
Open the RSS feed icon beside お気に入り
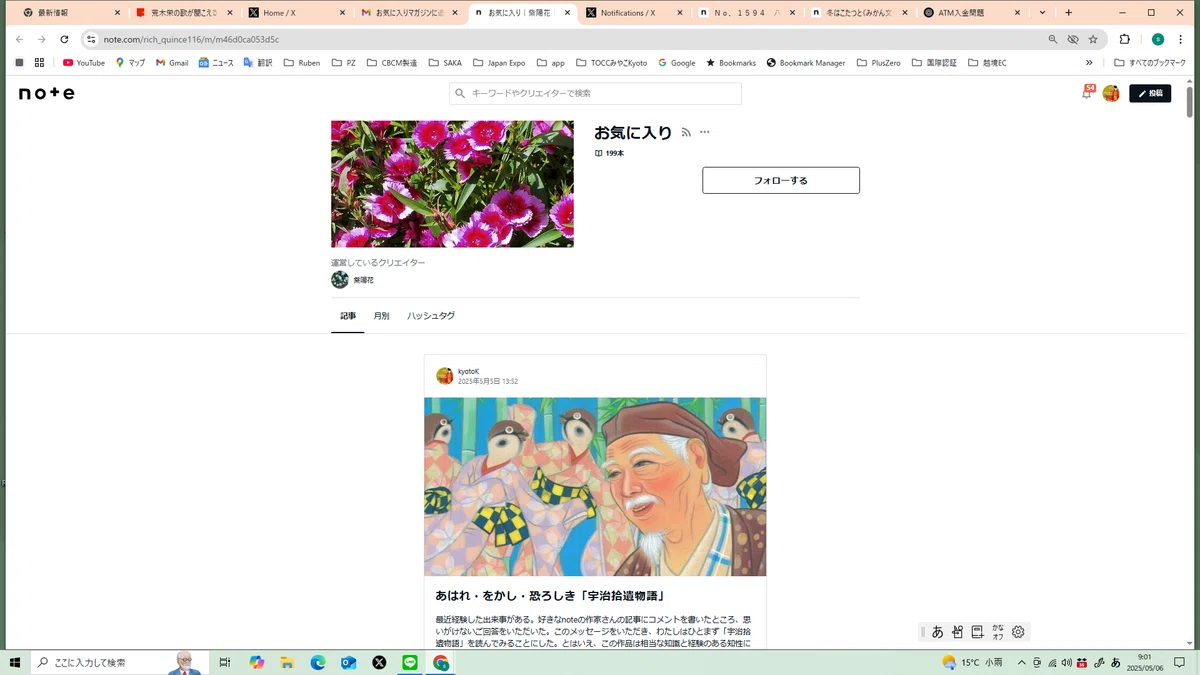click(x=686, y=132)
